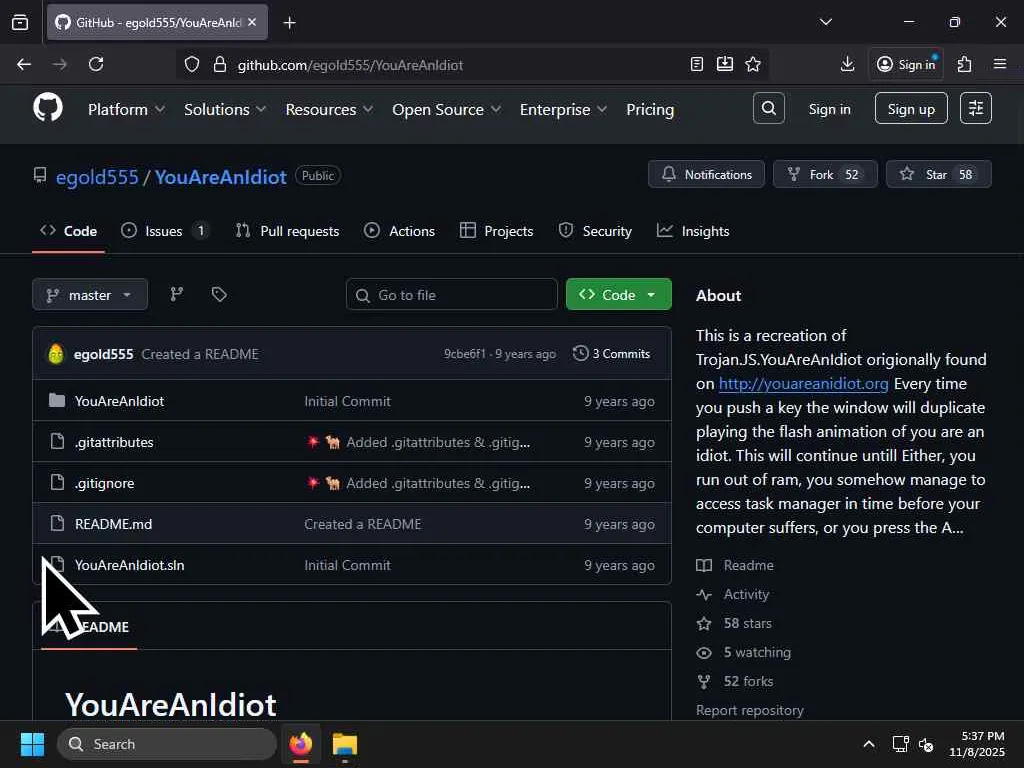Click the site lock padlock icon
The image size is (1024, 768).
tap(220, 65)
